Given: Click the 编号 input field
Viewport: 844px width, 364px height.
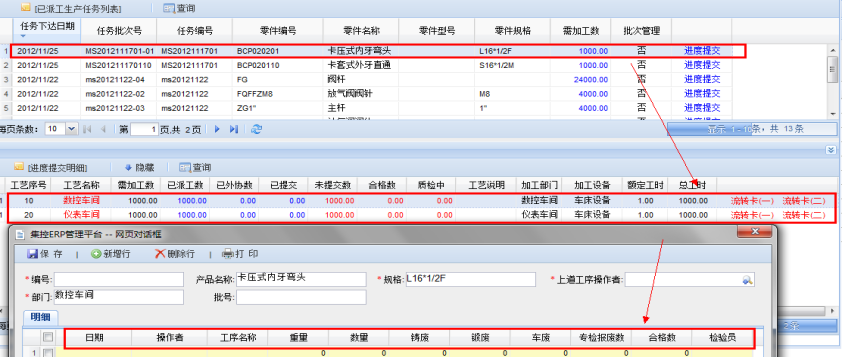Looking at the screenshot, I should pyautogui.click(x=119, y=279).
